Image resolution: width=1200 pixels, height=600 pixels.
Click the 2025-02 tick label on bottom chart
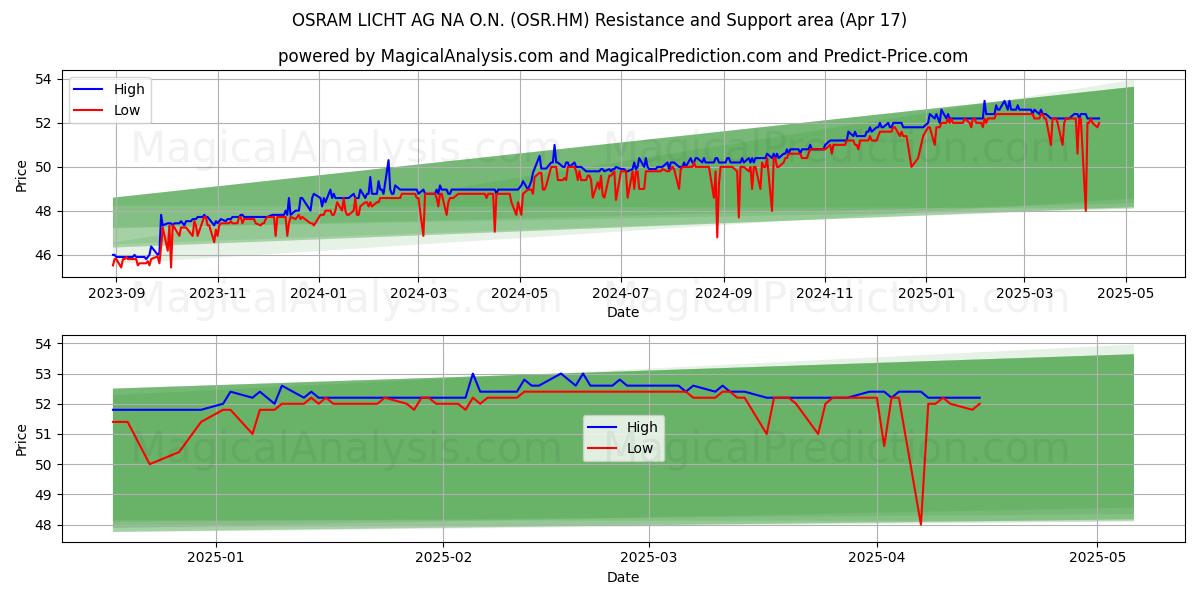click(443, 560)
